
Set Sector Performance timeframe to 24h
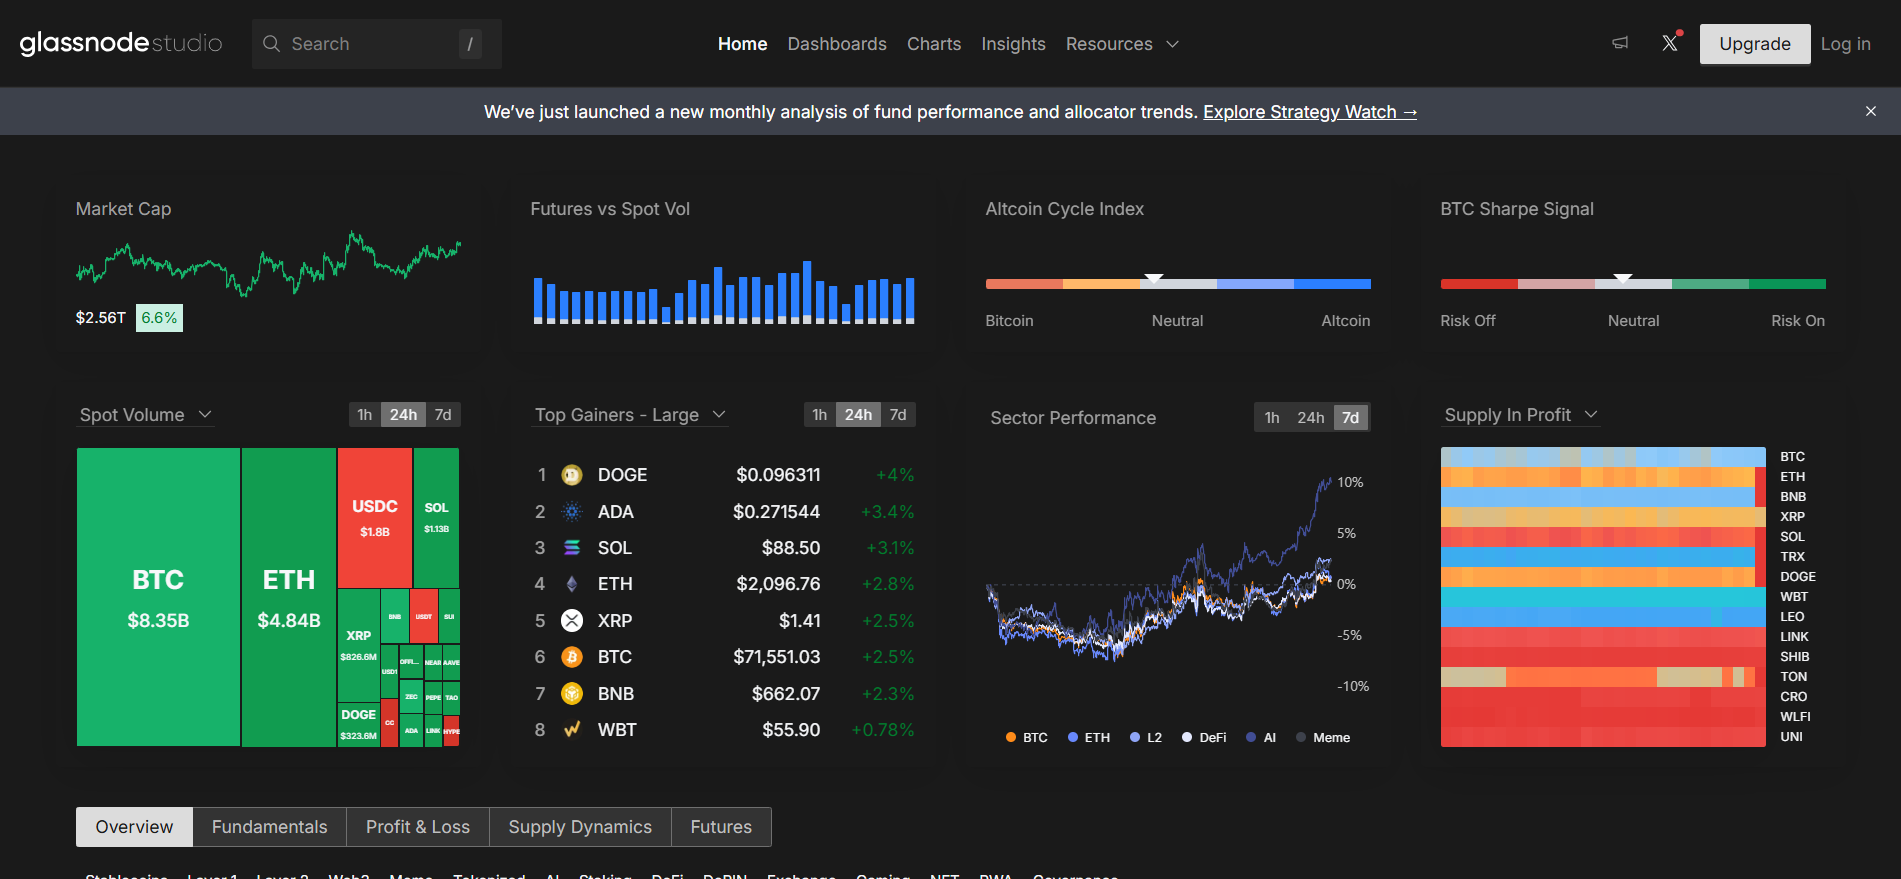pyautogui.click(x=1310, y=418)
